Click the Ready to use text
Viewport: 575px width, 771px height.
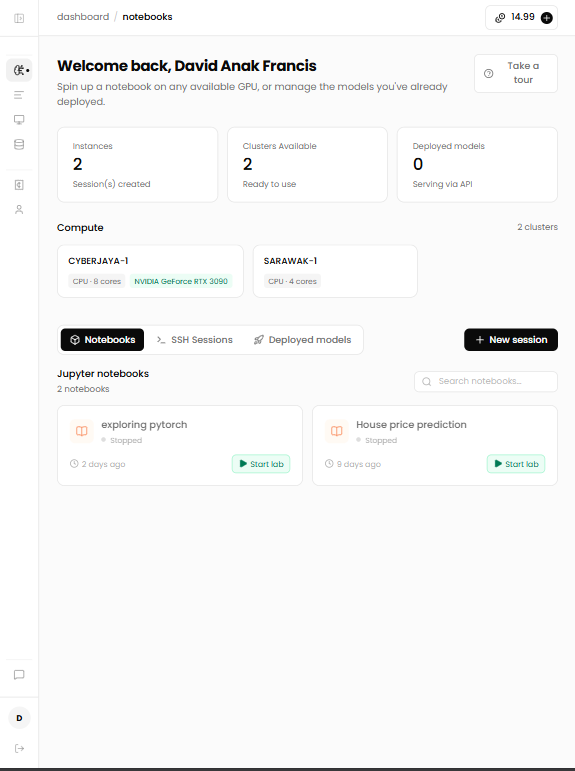pyautogui.click(x=270, y=184)
